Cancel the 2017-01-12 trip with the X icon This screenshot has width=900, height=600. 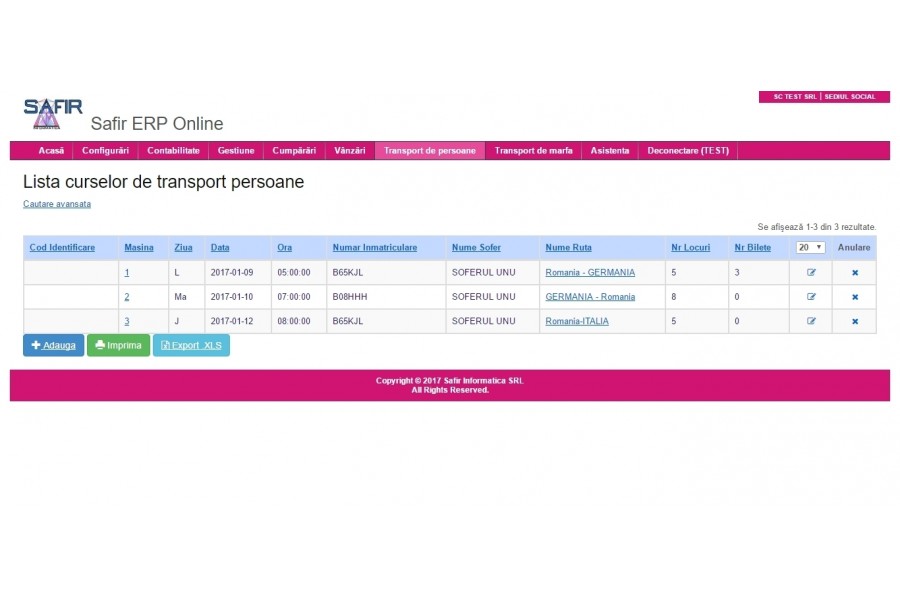(855, 322)
